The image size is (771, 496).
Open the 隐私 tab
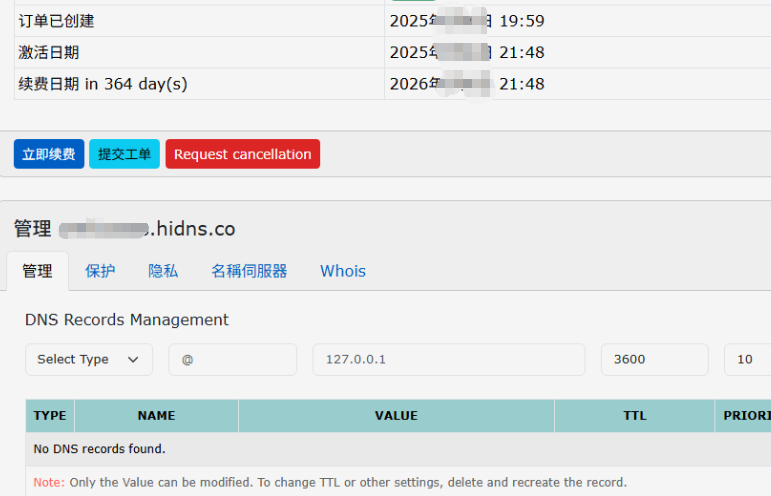[163, 271]
